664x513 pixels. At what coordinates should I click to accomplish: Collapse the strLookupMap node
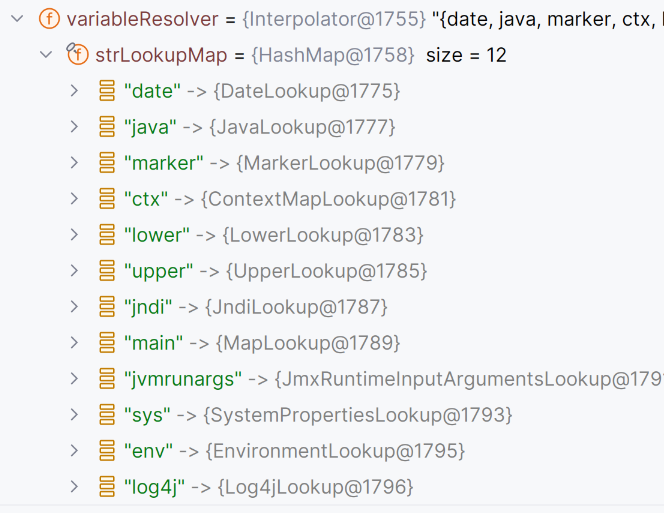[x=46, y=55]
